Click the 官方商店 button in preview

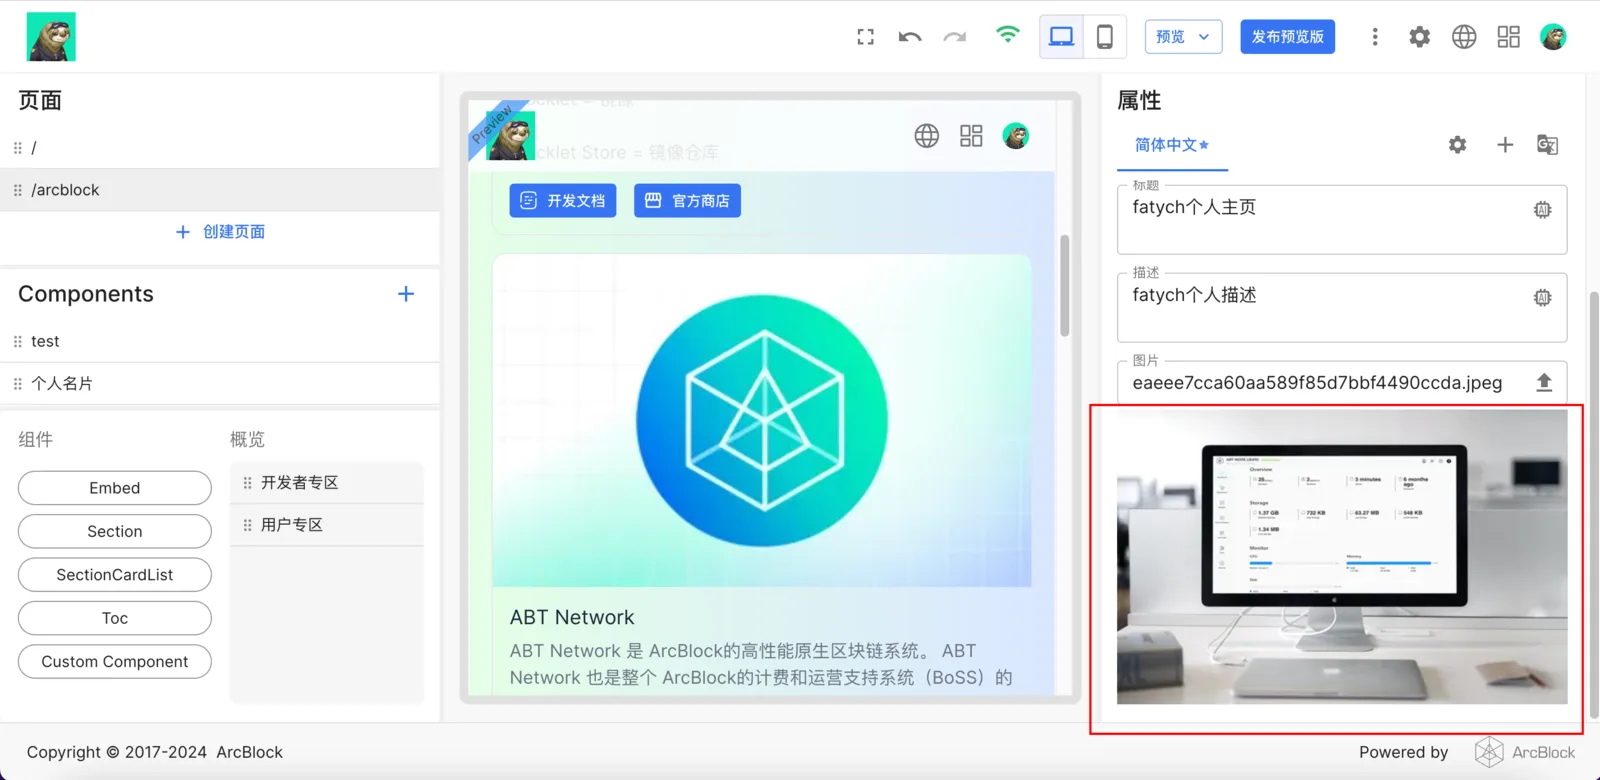point(687,201)
